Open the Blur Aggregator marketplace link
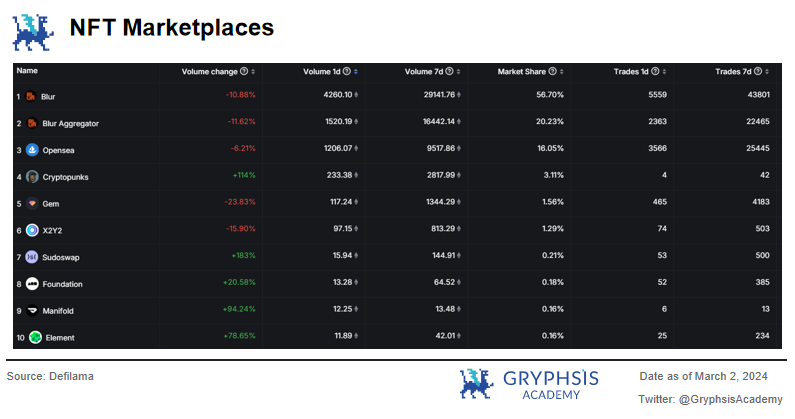Screen dimensions: 795x419 tap(70, 123)
